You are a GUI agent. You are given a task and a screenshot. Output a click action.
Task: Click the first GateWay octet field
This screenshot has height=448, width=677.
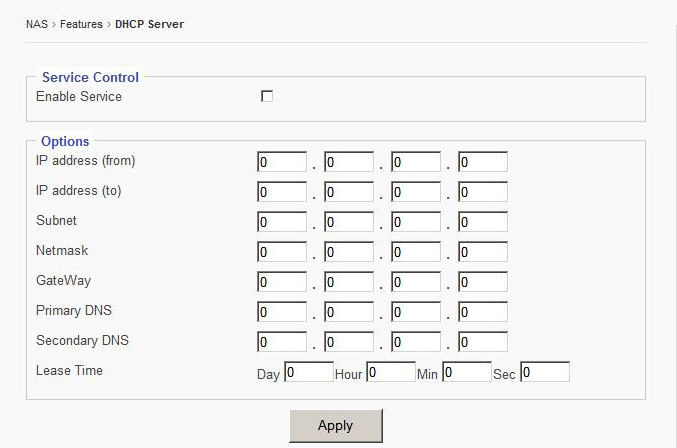(282, 282)
